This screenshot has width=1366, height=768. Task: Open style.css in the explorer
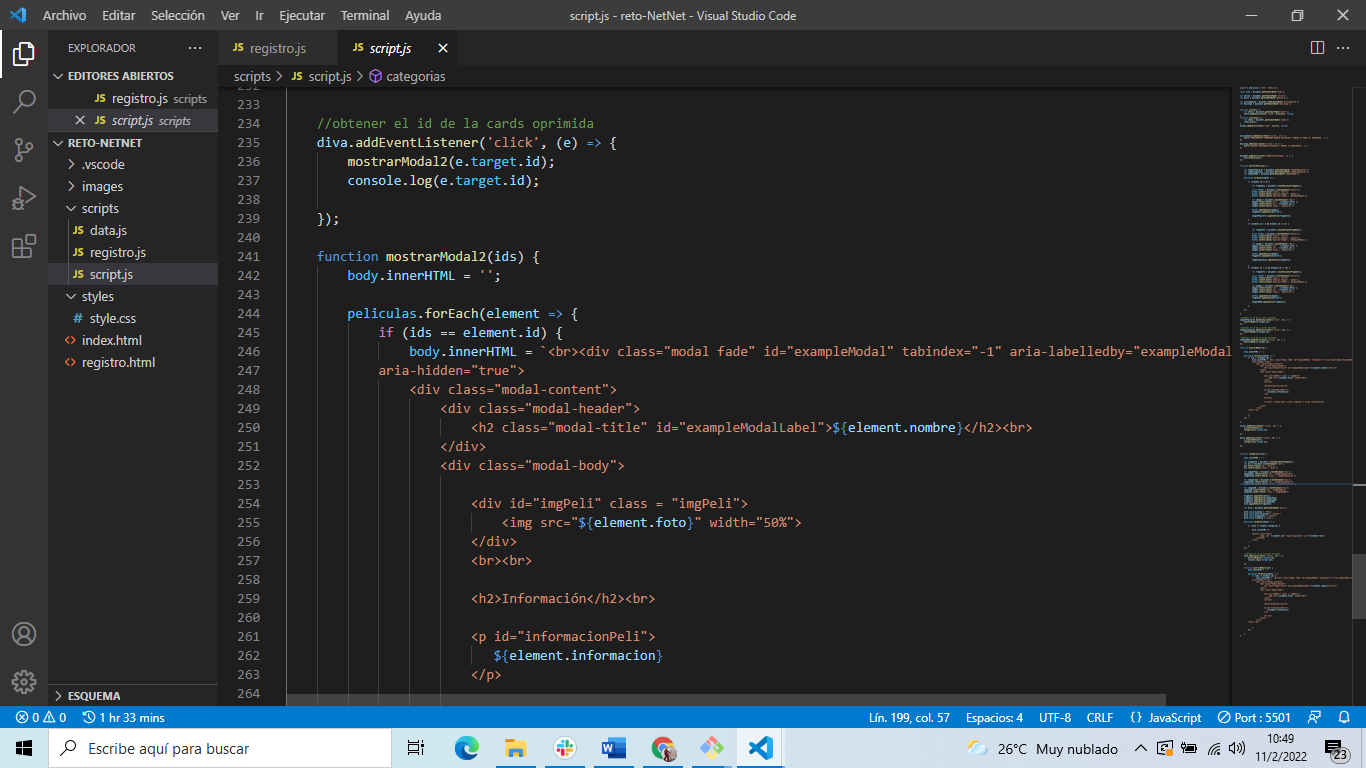(x=133, y=318)
